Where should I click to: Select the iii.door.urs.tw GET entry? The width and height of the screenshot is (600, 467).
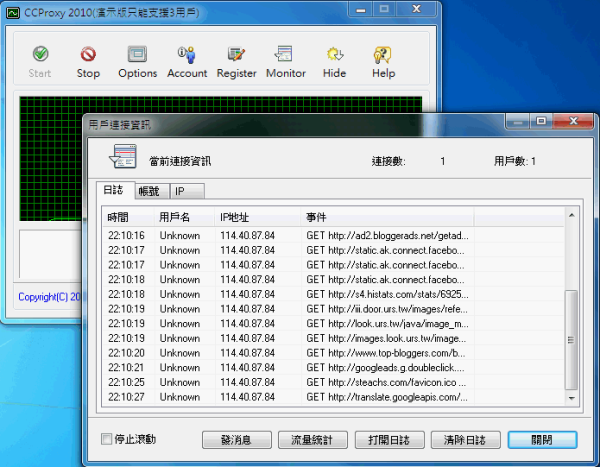click(x=386, y=309)
